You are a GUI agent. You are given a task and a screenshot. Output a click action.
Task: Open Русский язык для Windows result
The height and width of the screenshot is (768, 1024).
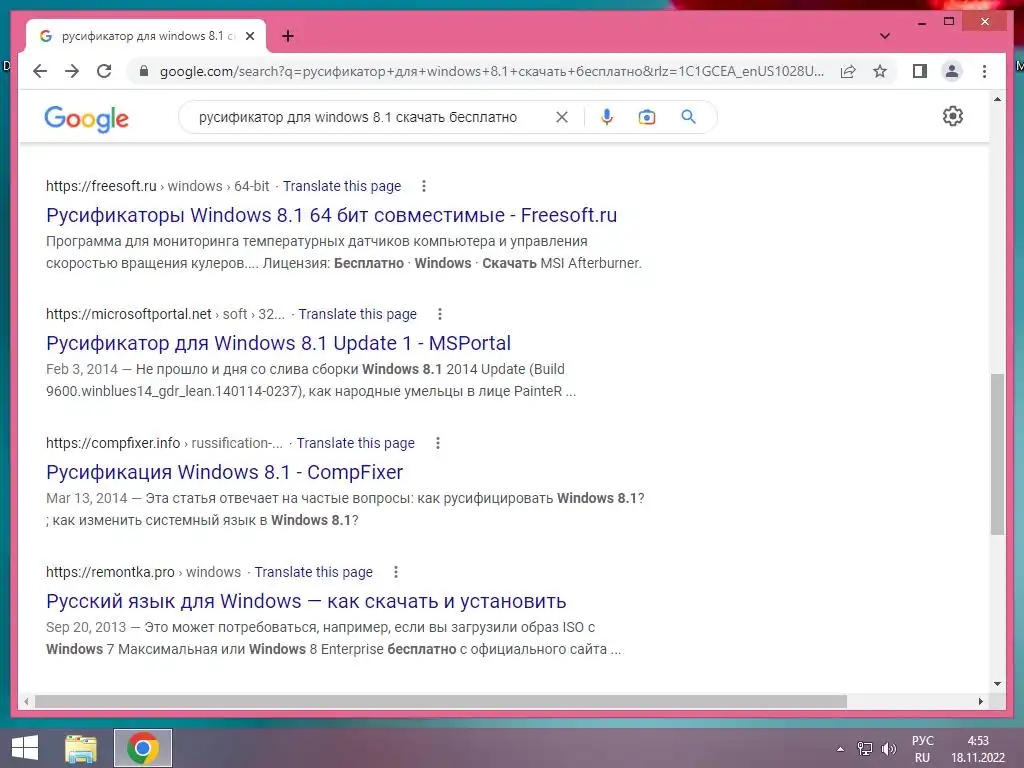[x=306, y=601]
